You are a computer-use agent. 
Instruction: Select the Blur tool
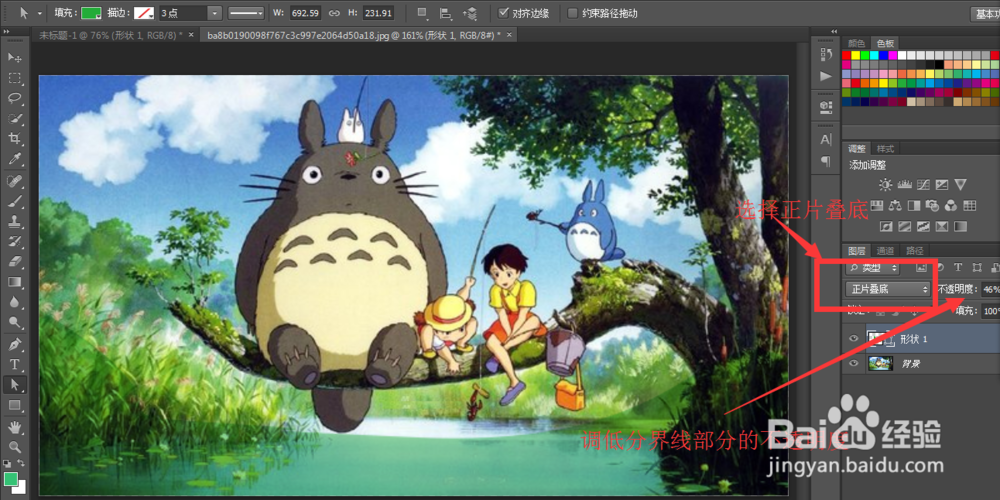click(x=15, y=302)
